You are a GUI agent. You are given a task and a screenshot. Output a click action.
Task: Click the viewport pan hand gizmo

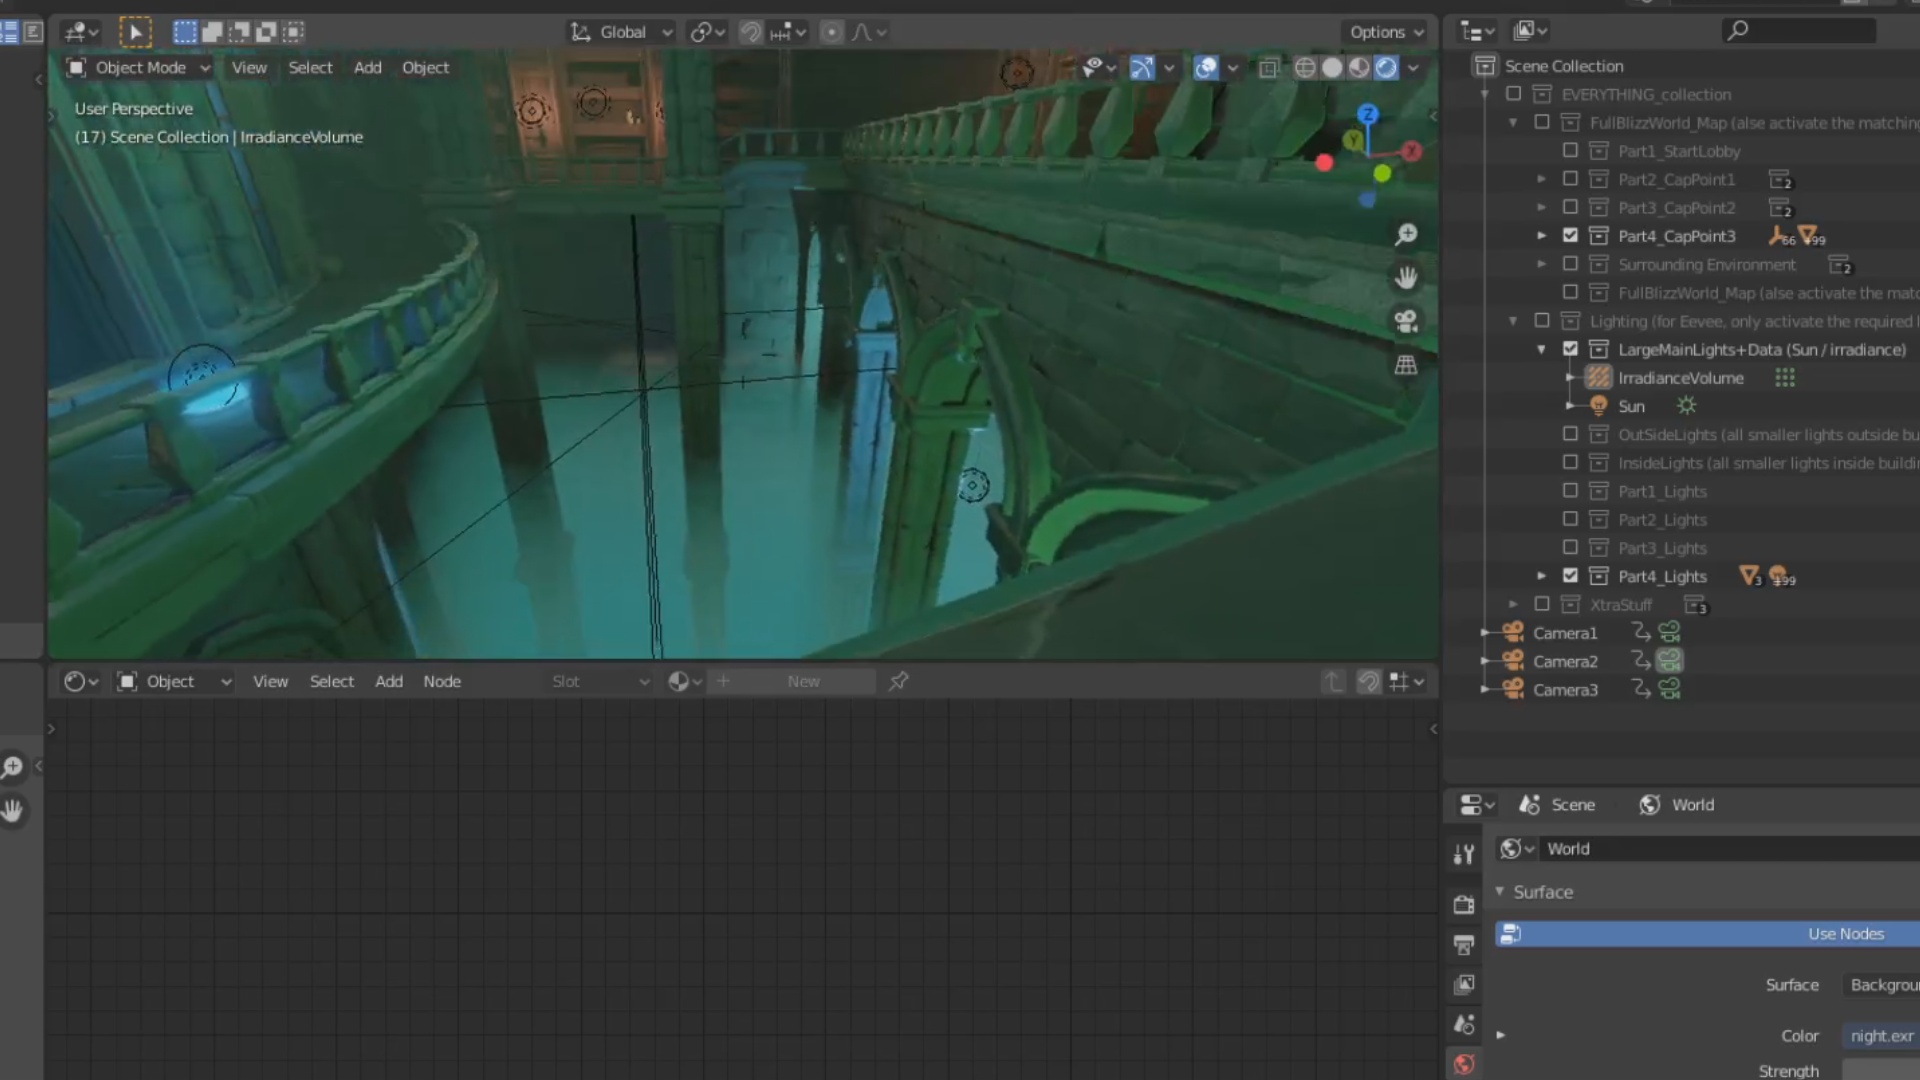coord(1406,277)
